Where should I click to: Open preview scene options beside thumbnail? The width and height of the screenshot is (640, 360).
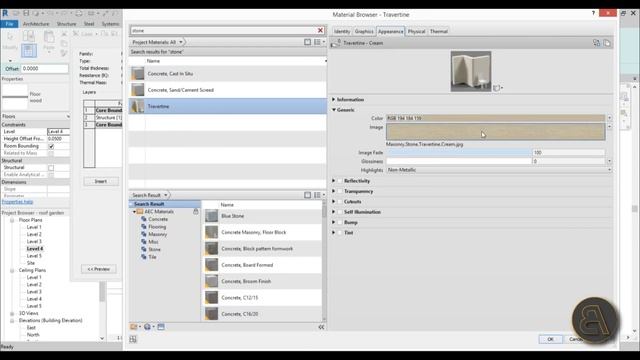click(x=498, y=88)
